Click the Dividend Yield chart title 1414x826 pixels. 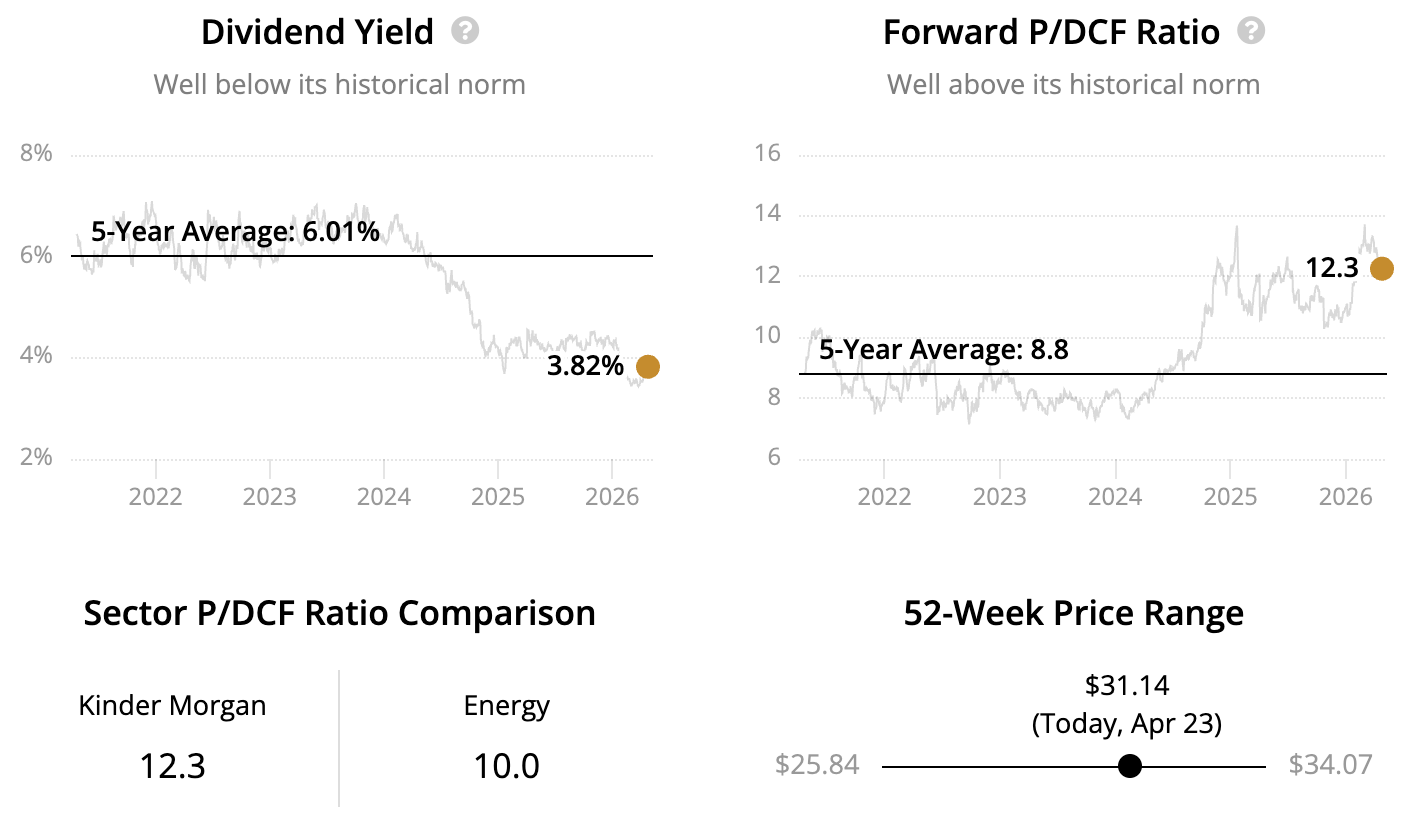(x=317, y=32)
